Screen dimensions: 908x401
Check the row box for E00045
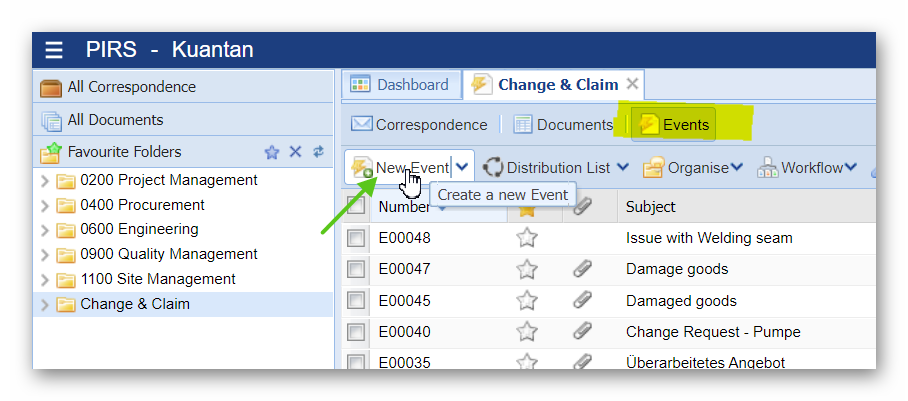point(356,300)
